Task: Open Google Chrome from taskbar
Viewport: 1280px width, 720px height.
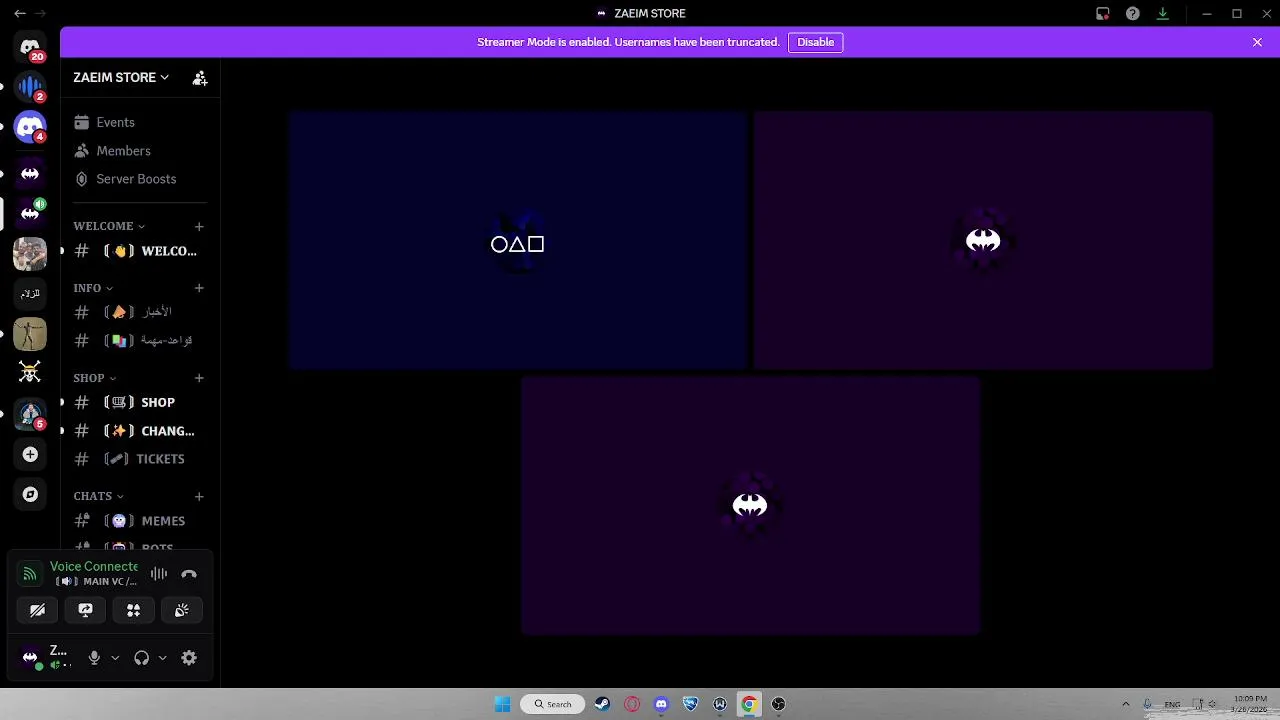Action: [x=748, y=704]
